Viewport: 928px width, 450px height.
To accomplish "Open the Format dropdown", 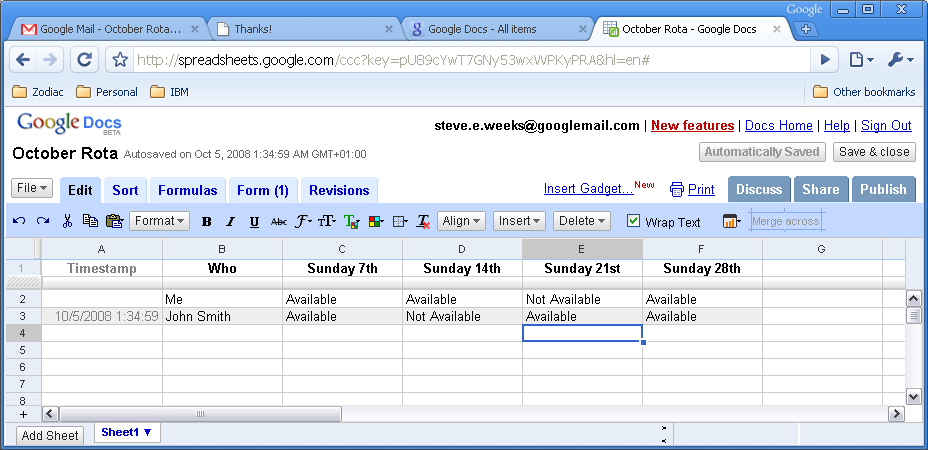I will tap(159, 221).
